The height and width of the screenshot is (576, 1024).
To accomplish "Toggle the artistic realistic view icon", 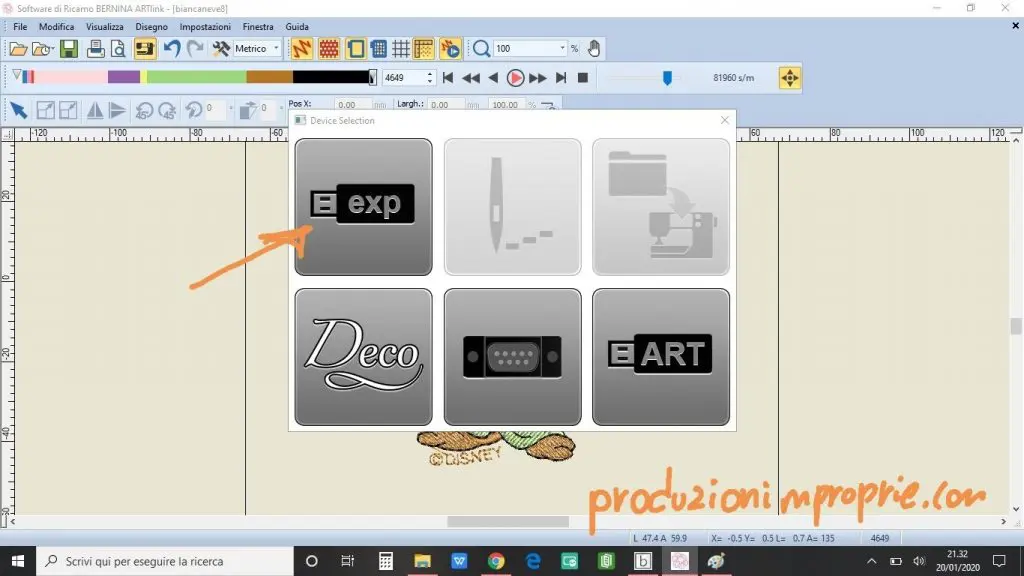I will click(328, 49).
